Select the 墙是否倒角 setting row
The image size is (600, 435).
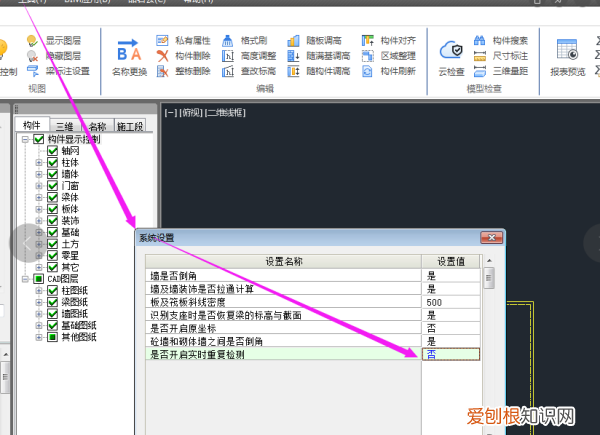point(284,275)
